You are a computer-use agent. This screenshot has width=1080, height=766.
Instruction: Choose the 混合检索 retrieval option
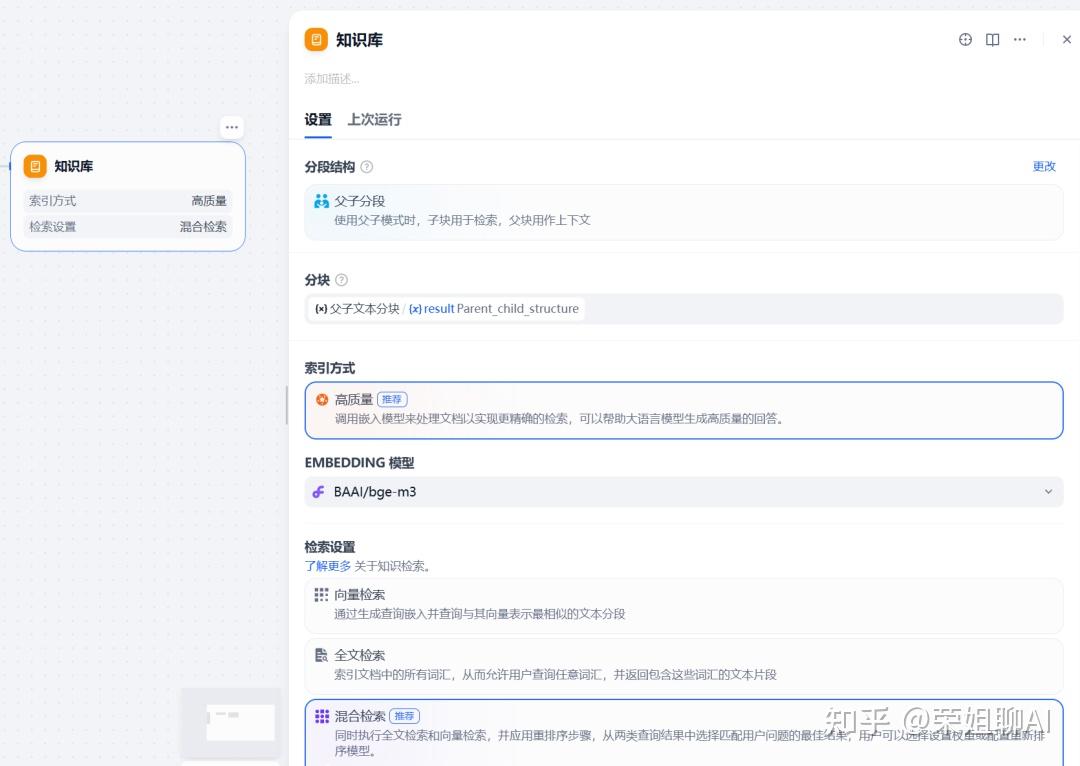click(683, 732)
